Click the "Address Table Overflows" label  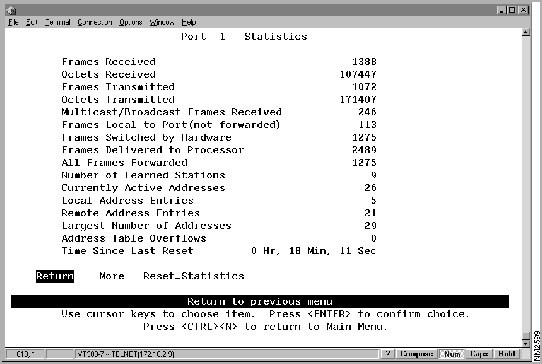coord(134,238)
